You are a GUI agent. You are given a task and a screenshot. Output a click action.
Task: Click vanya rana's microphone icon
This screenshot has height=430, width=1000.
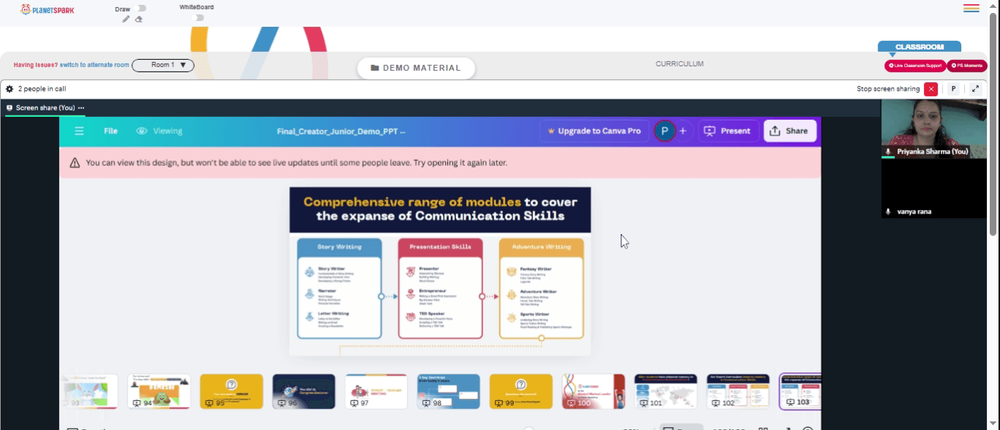(888, 211)
